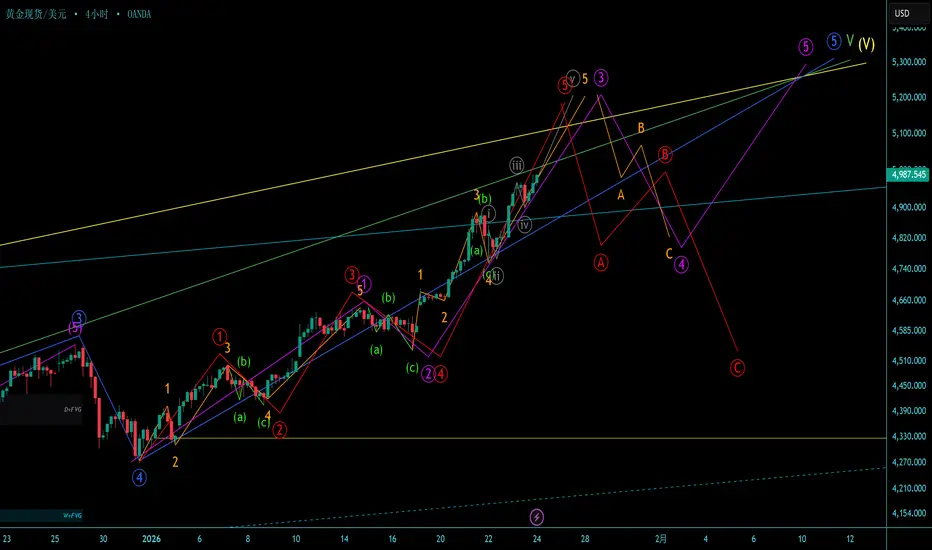Select the yellow (V) wave label
The image size is (932, 550).
coord(866,44)
